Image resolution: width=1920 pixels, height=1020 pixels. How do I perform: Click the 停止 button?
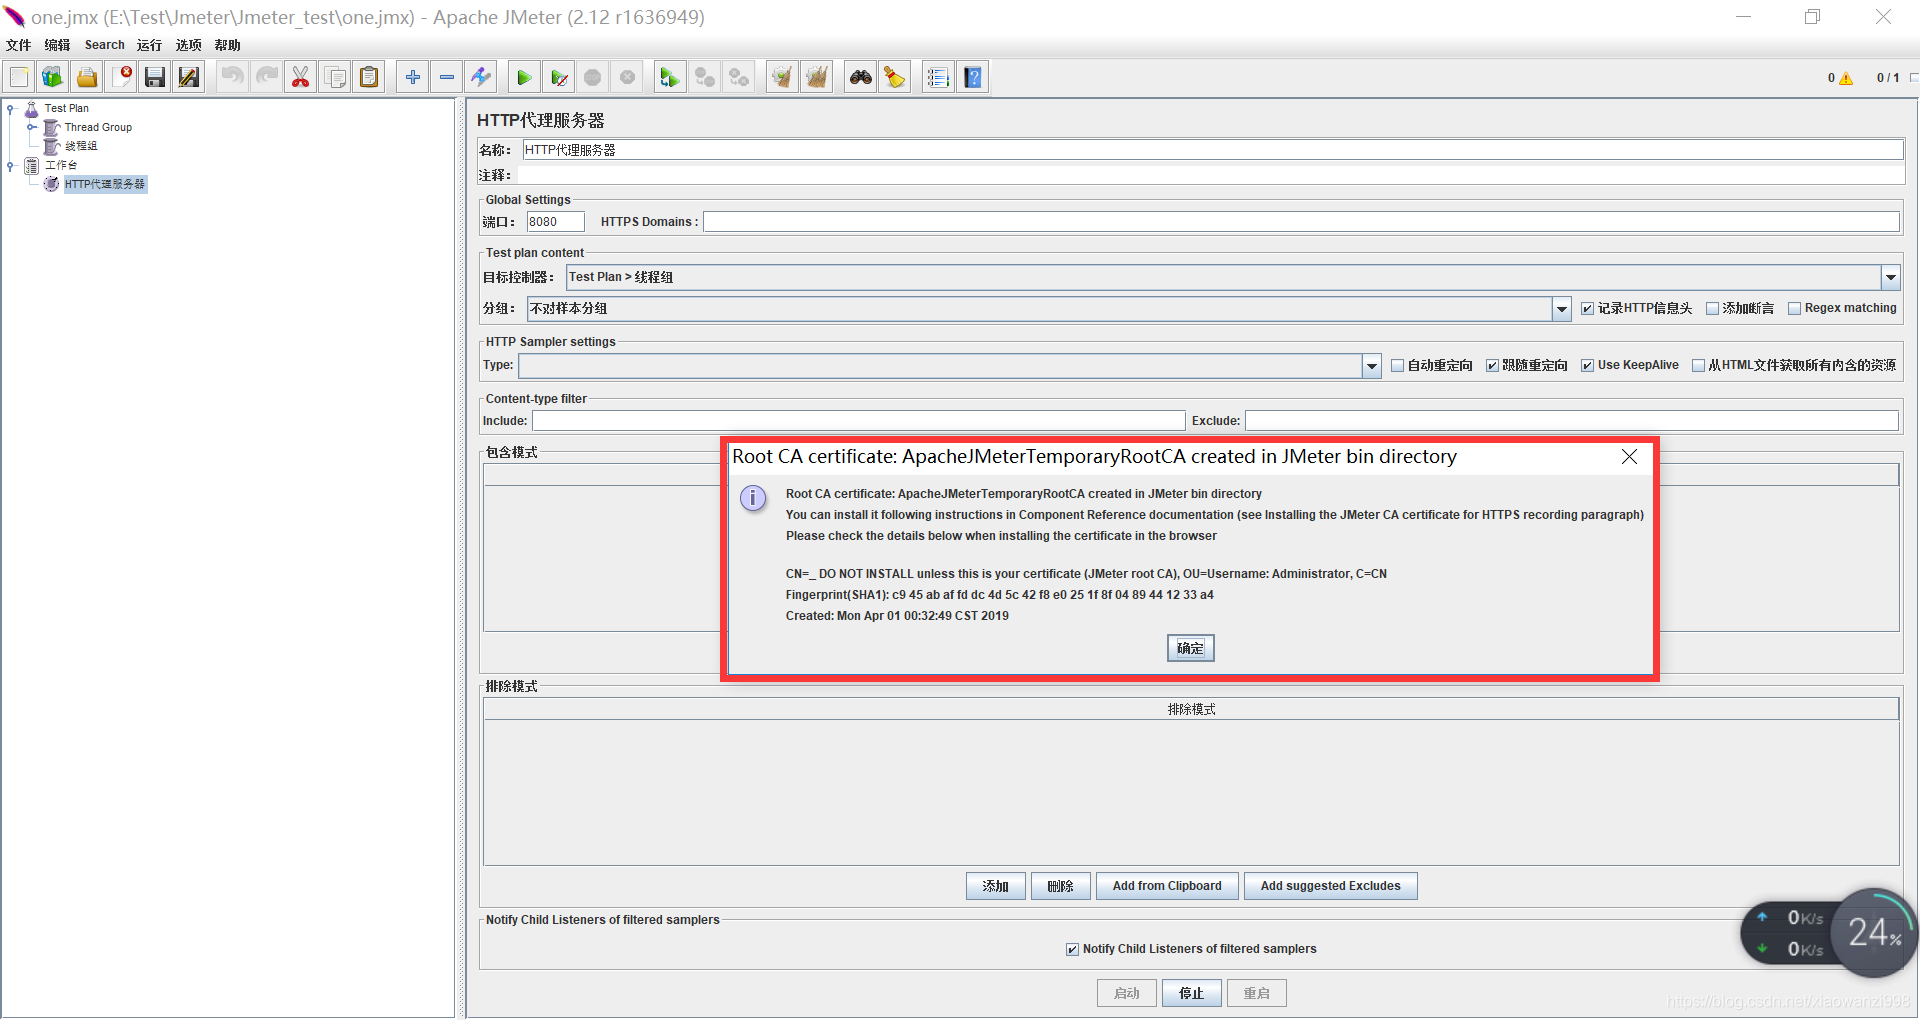click(1191, 993)
